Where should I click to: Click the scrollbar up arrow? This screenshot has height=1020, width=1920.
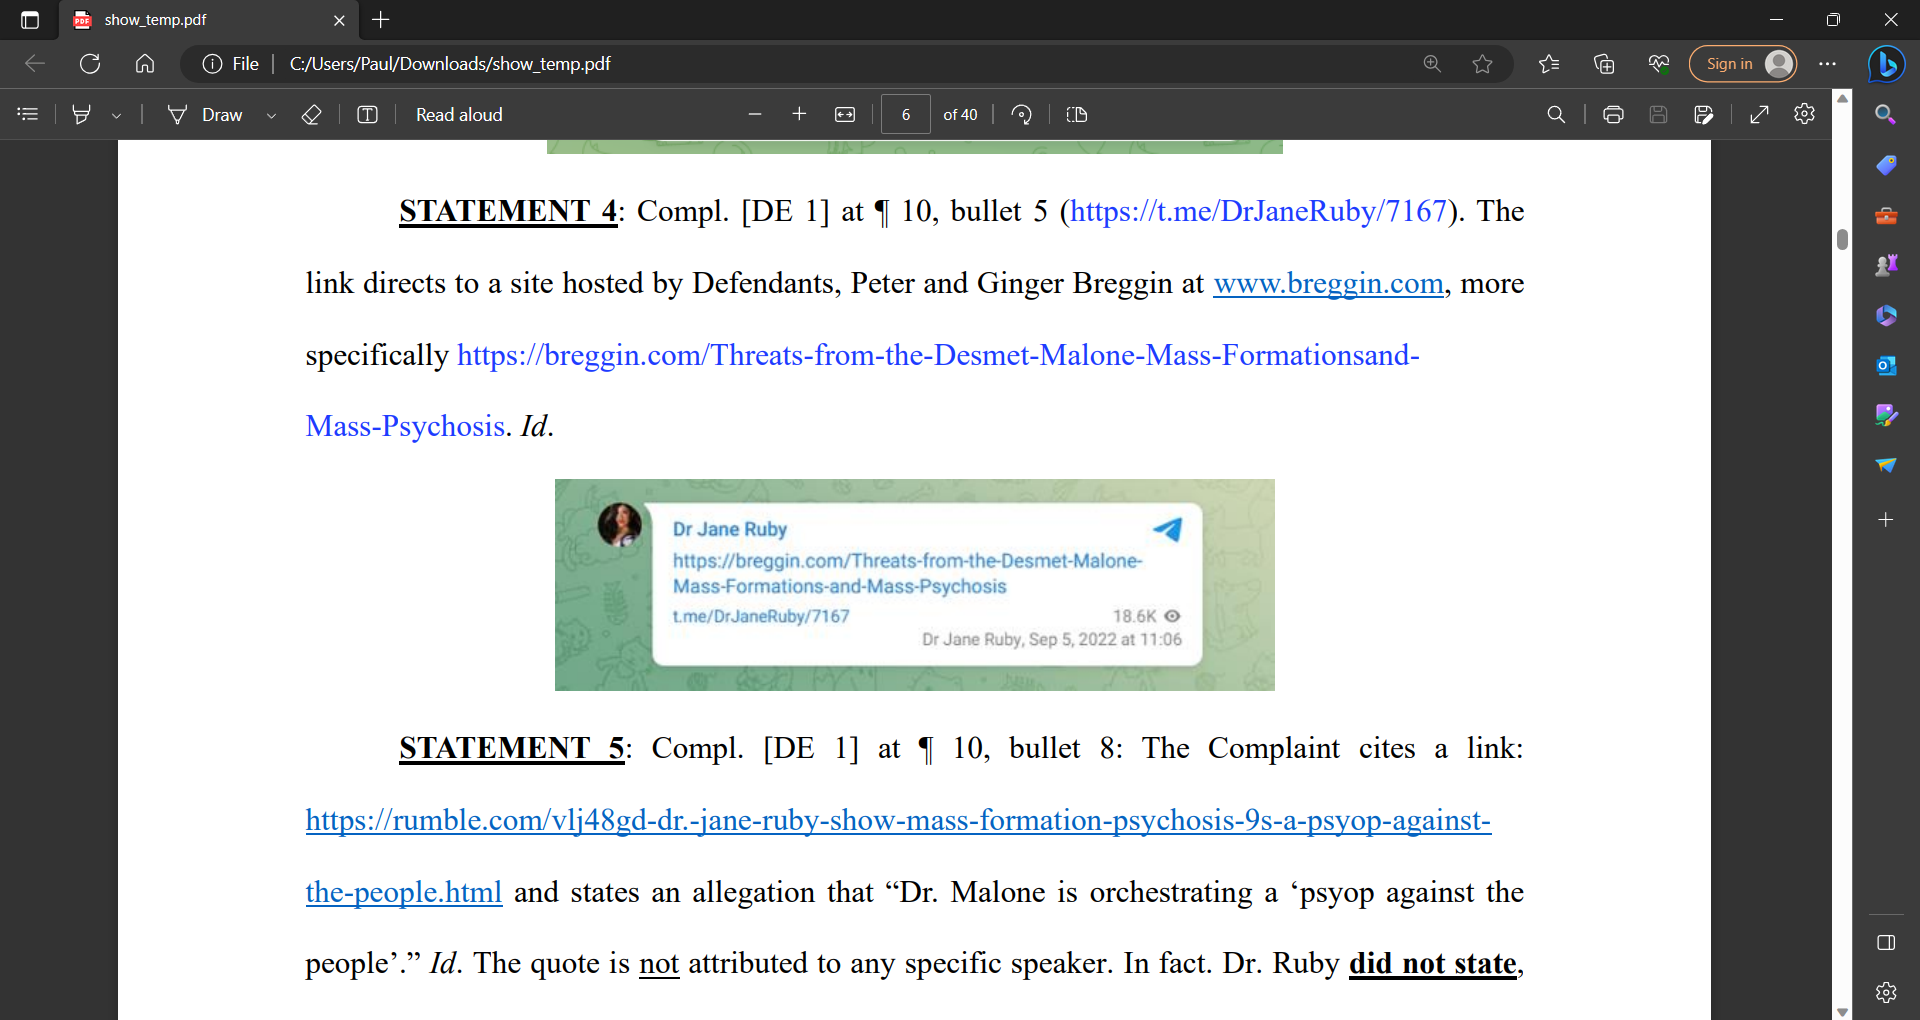(x=1842, y=98)
